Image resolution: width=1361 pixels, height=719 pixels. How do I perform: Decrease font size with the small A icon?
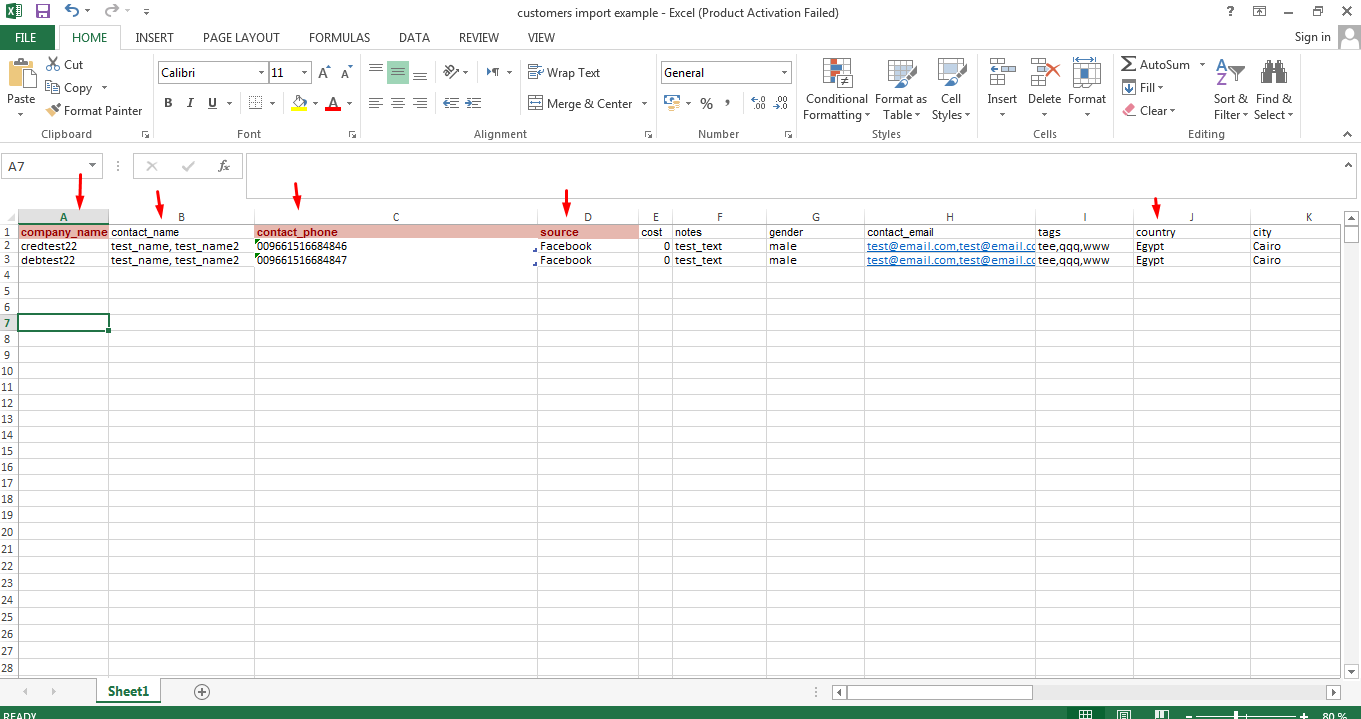click(346, 73)
